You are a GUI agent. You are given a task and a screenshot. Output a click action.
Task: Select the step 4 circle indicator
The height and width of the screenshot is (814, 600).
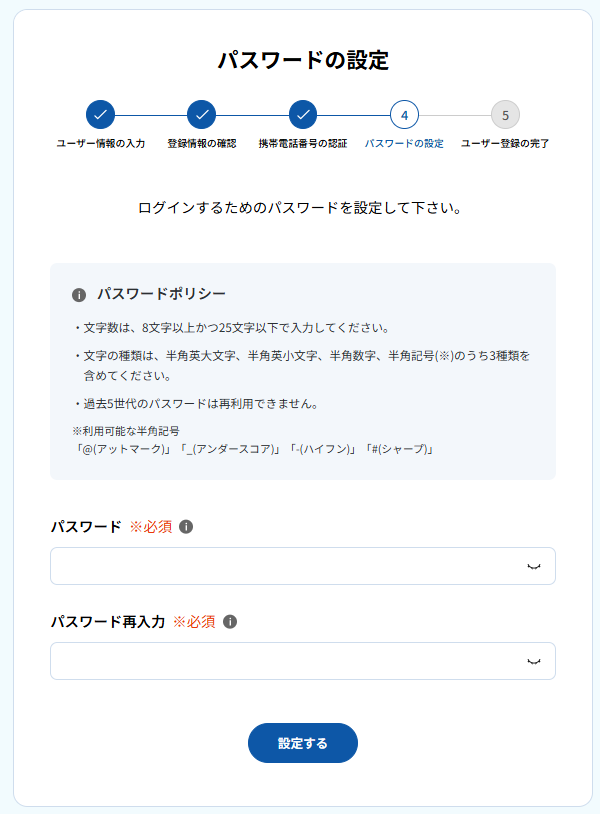pos(404,115)
